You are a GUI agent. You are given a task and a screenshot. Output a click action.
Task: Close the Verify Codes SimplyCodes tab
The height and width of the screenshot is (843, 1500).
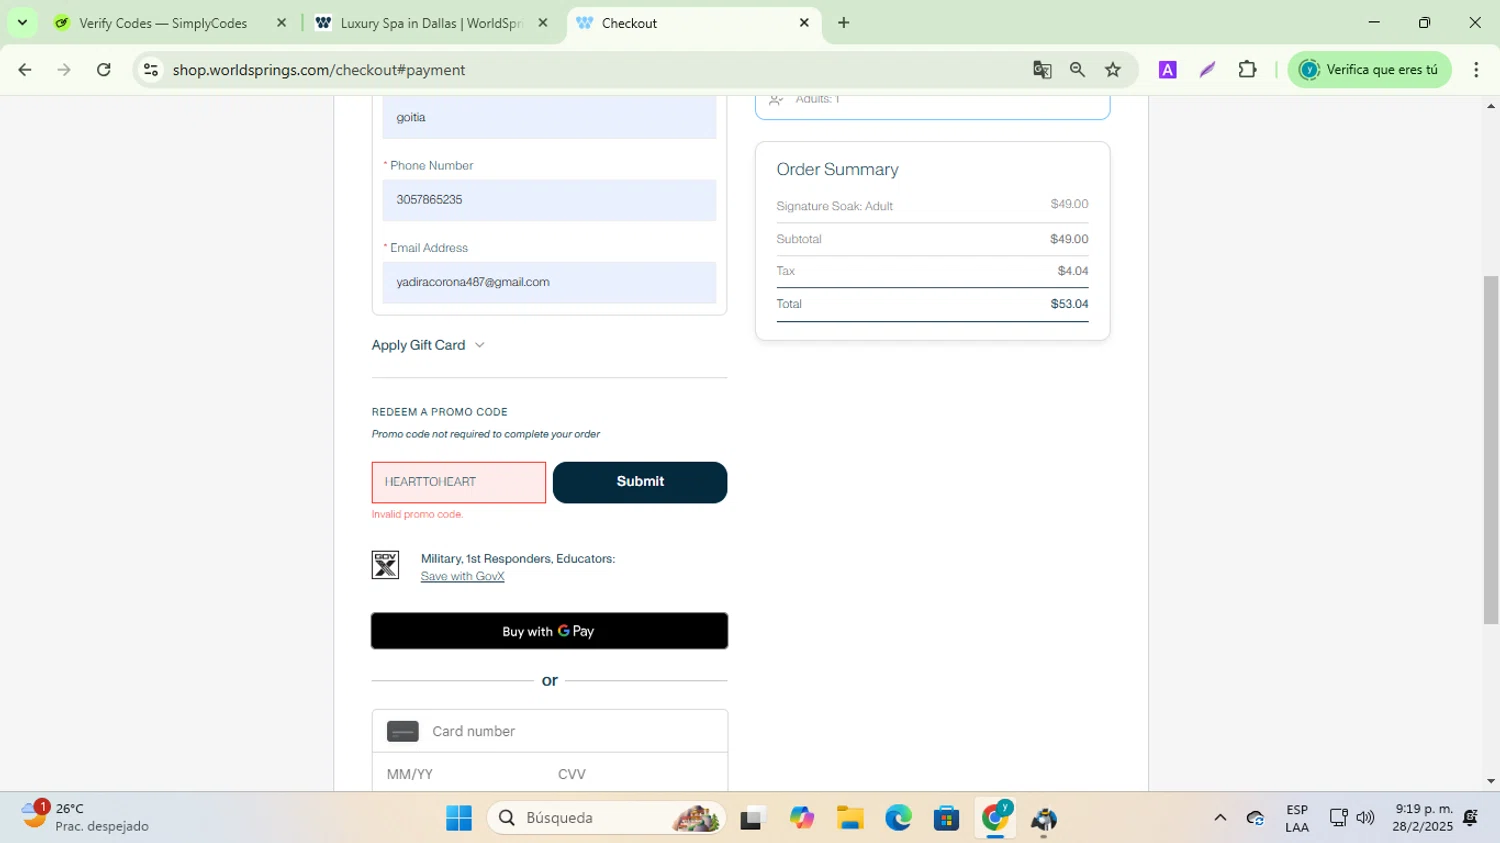click(x=281, y=23)
